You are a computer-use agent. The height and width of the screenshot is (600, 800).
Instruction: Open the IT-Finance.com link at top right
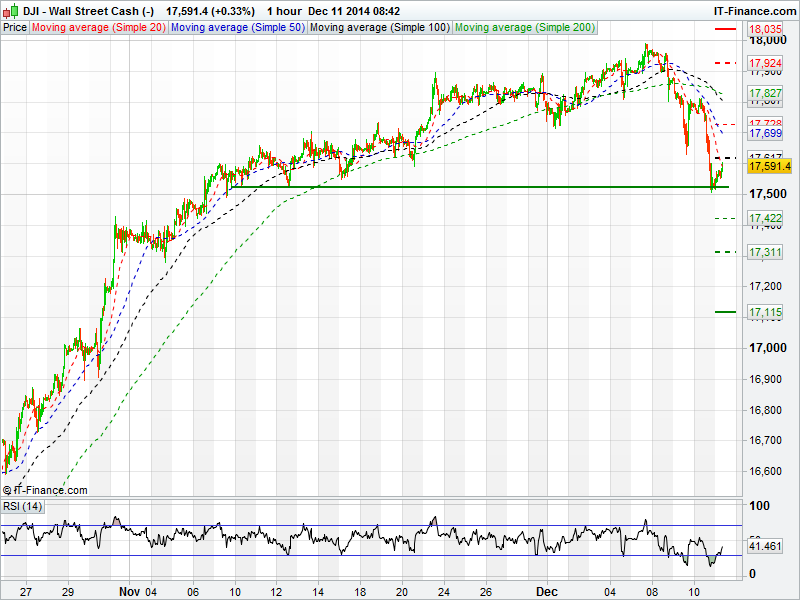[x=753, y=10]
